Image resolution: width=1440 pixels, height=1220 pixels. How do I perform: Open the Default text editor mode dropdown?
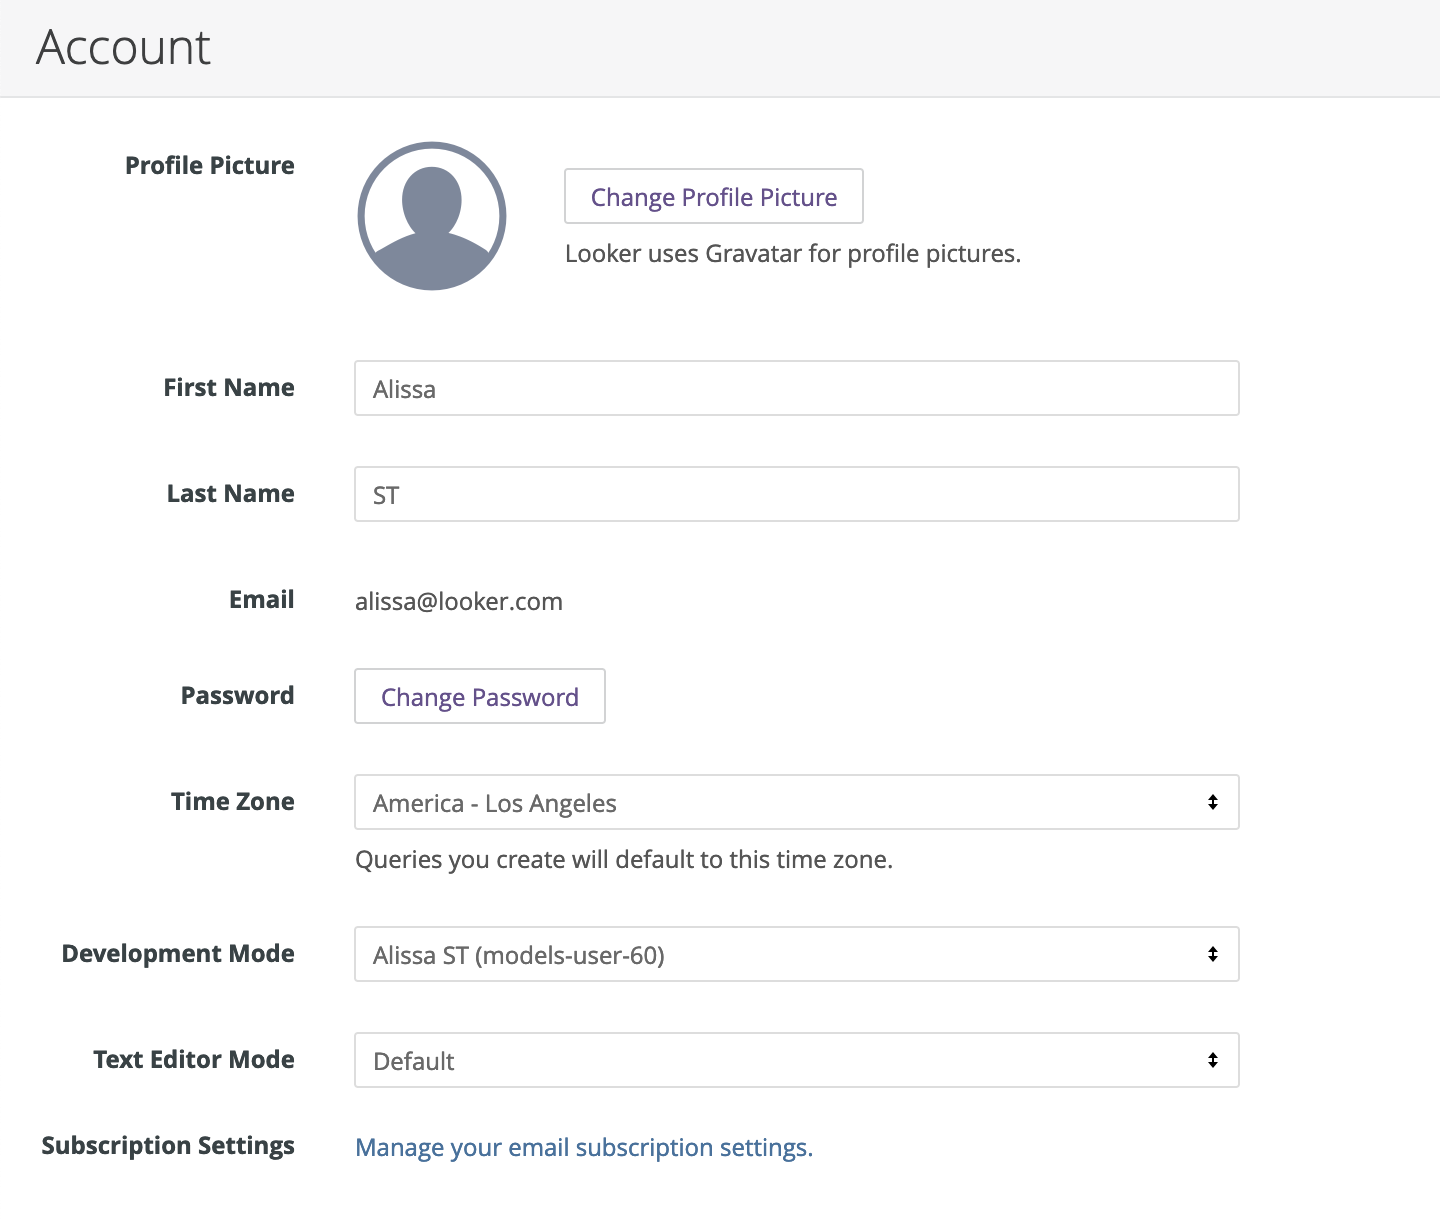click(x=780, y=1060)
